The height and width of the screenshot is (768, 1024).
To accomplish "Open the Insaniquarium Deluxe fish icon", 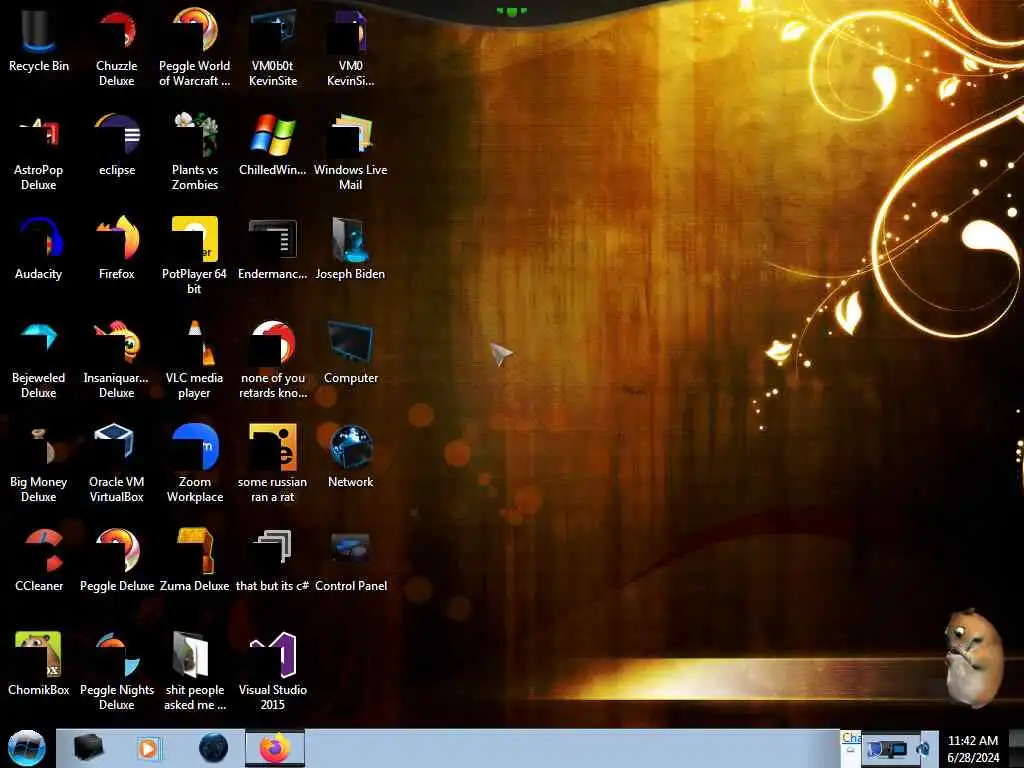I will pyautogui.click(x=116, y=360).
